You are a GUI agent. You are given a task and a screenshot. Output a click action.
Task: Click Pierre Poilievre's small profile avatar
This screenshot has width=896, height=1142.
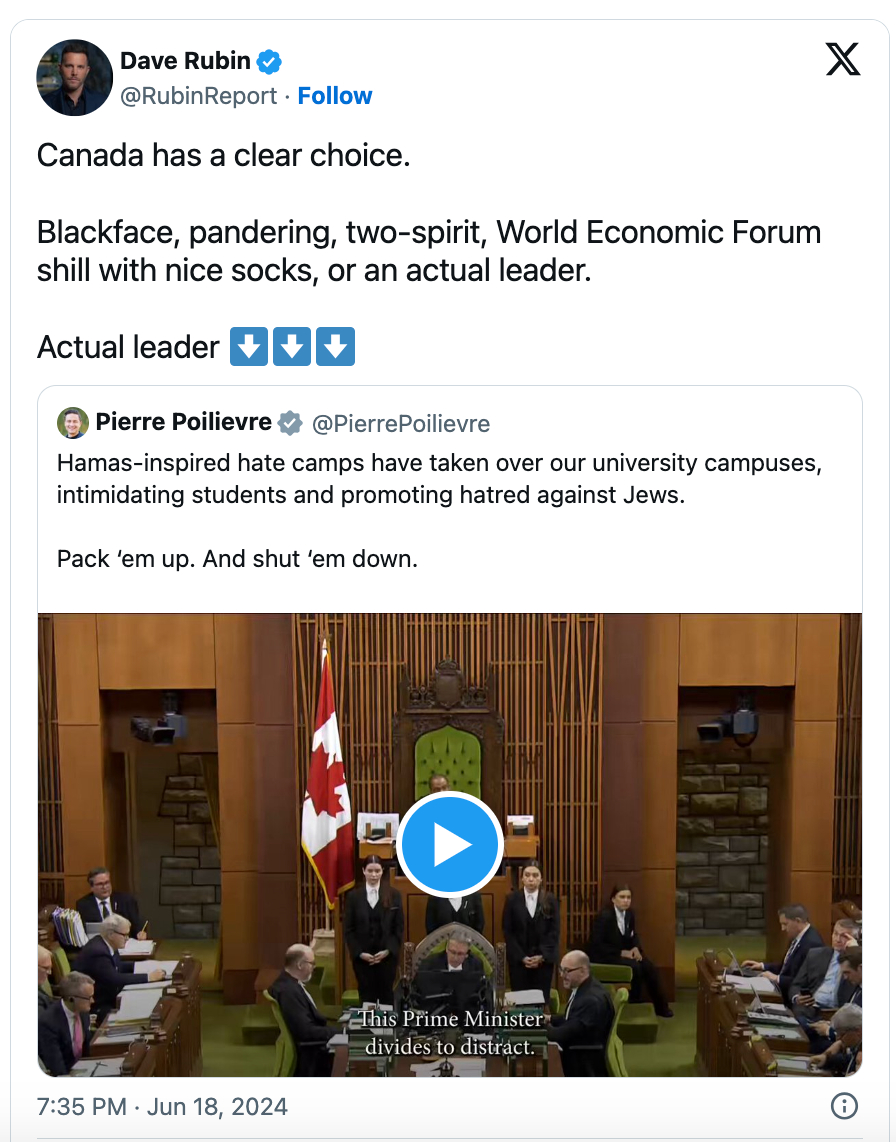tap(73, 423)
